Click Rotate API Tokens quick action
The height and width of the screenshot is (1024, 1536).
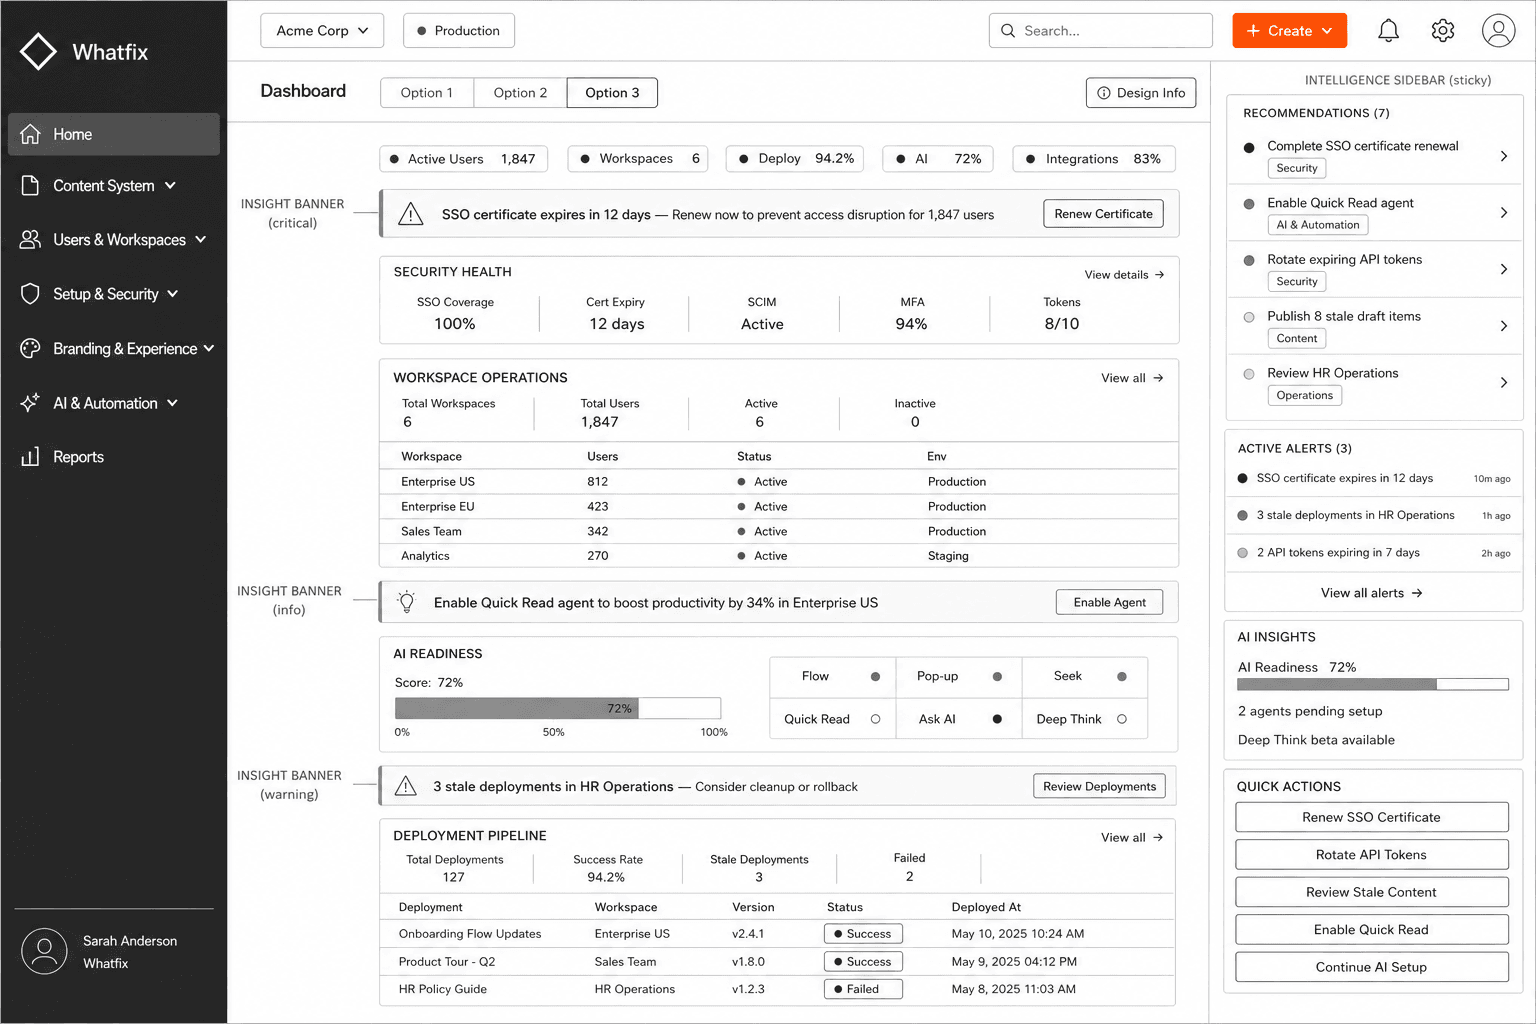[1372, 855]
